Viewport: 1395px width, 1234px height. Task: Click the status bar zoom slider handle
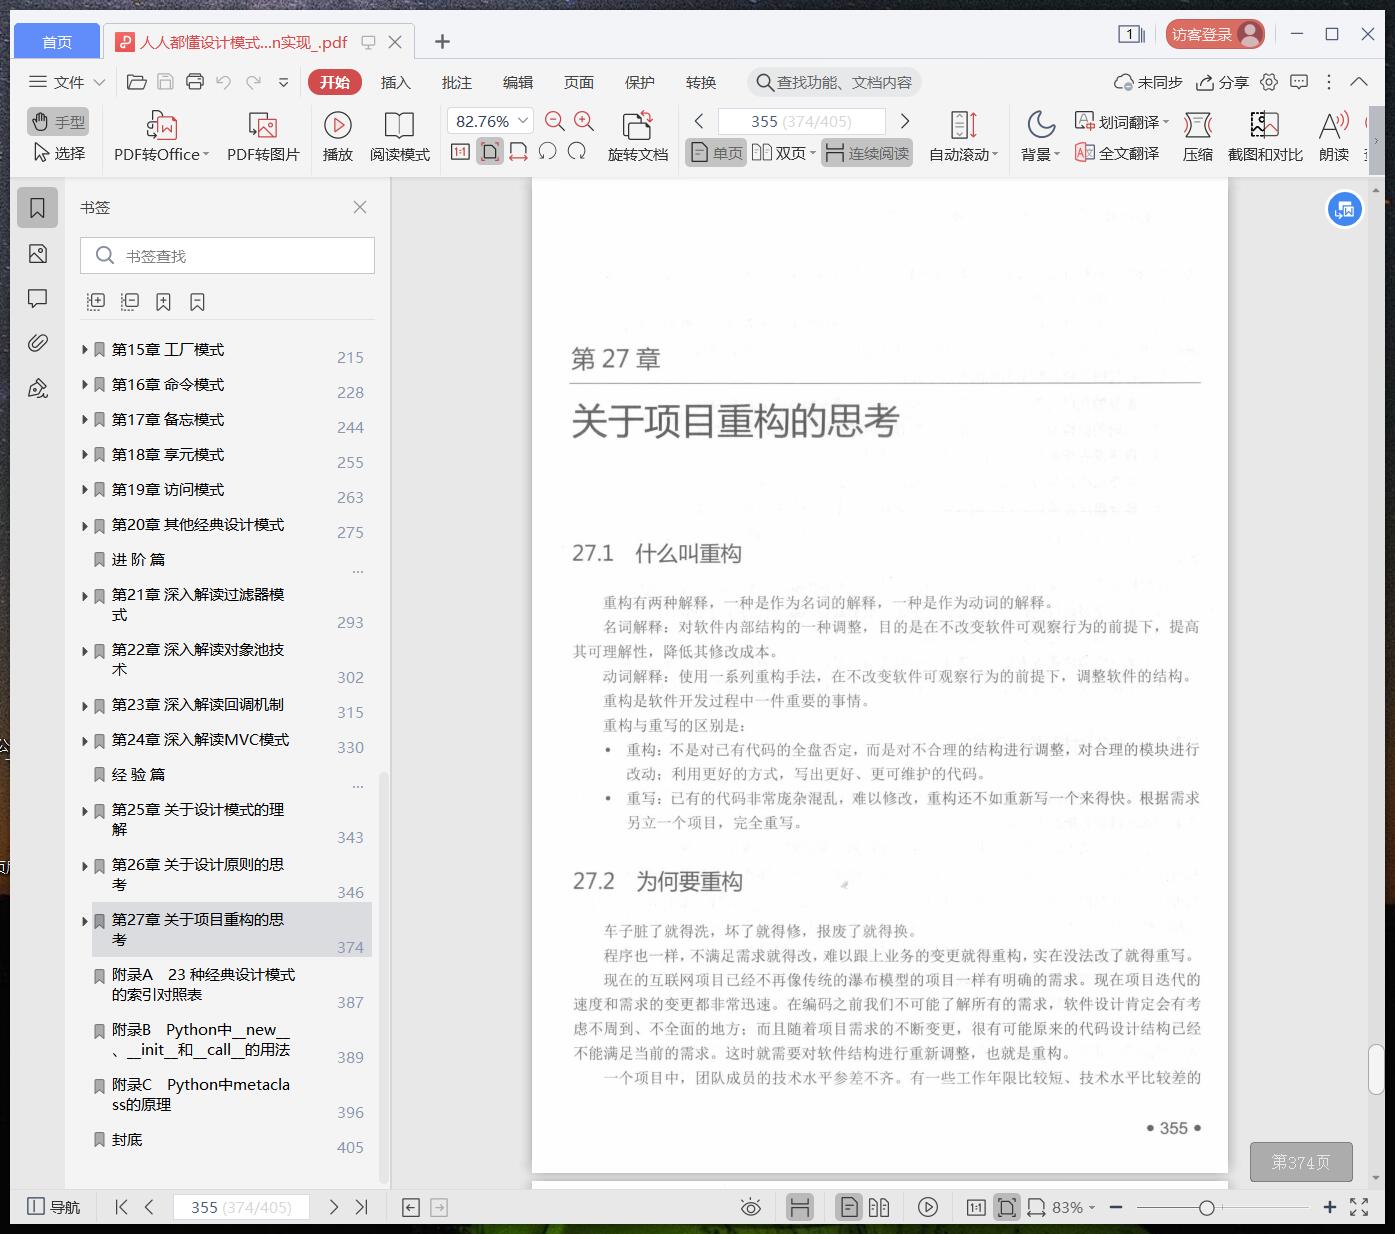pyautogui.click(x=1207, y=1208)
